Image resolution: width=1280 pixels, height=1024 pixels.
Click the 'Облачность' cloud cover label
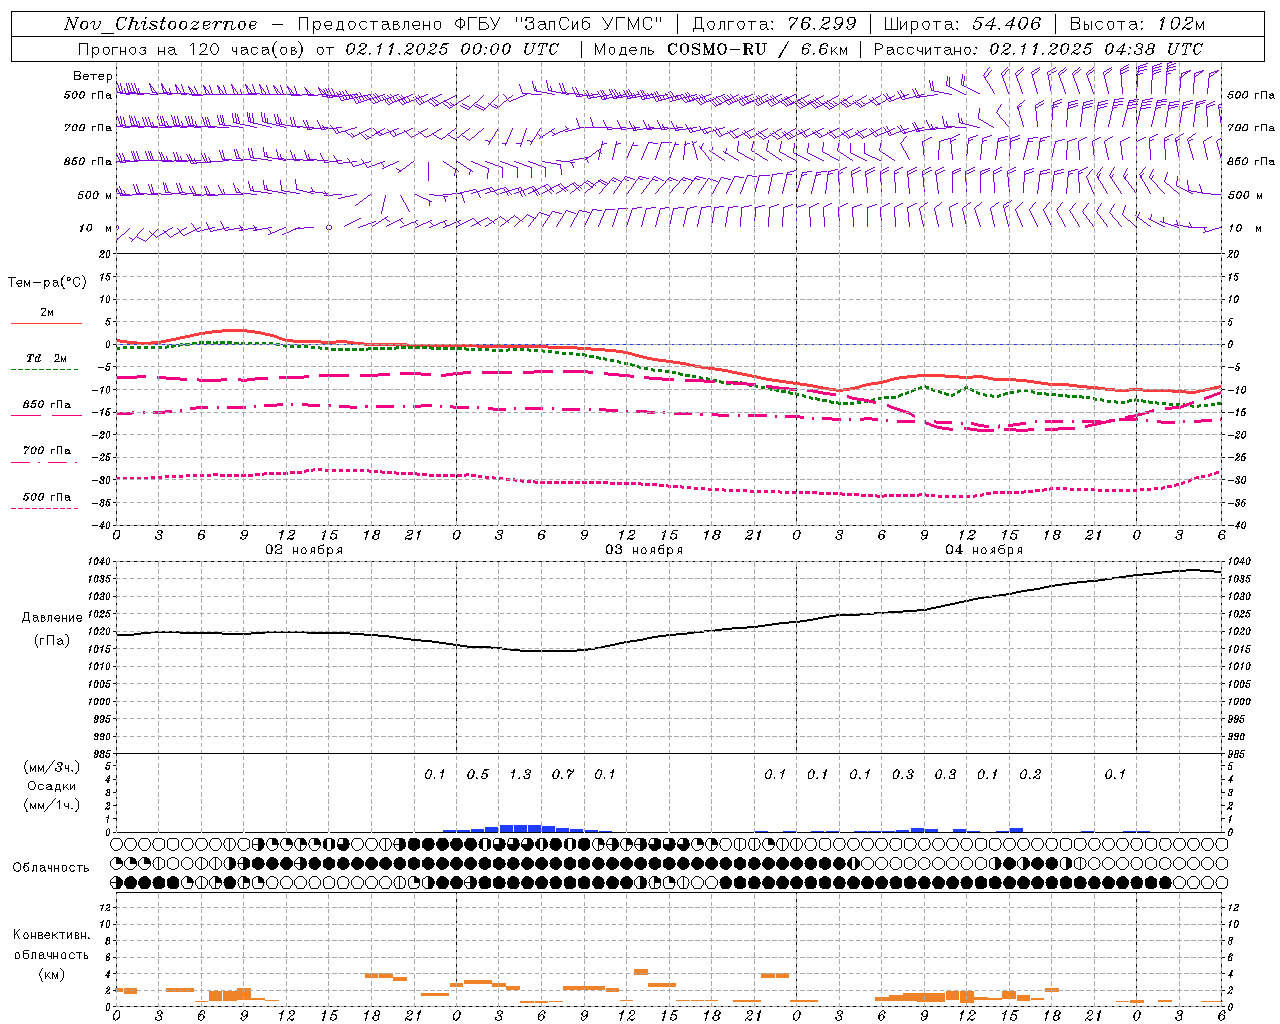click(51, 868)
